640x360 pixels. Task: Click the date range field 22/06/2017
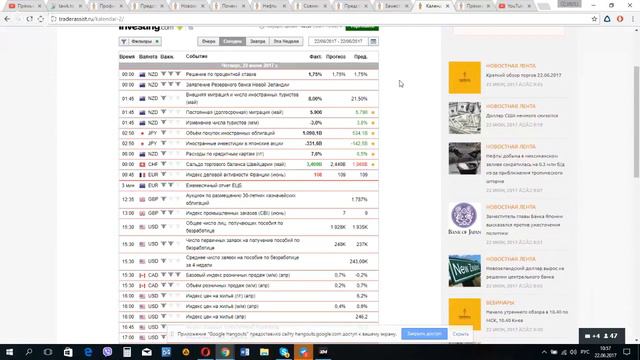tap(338, 41)
